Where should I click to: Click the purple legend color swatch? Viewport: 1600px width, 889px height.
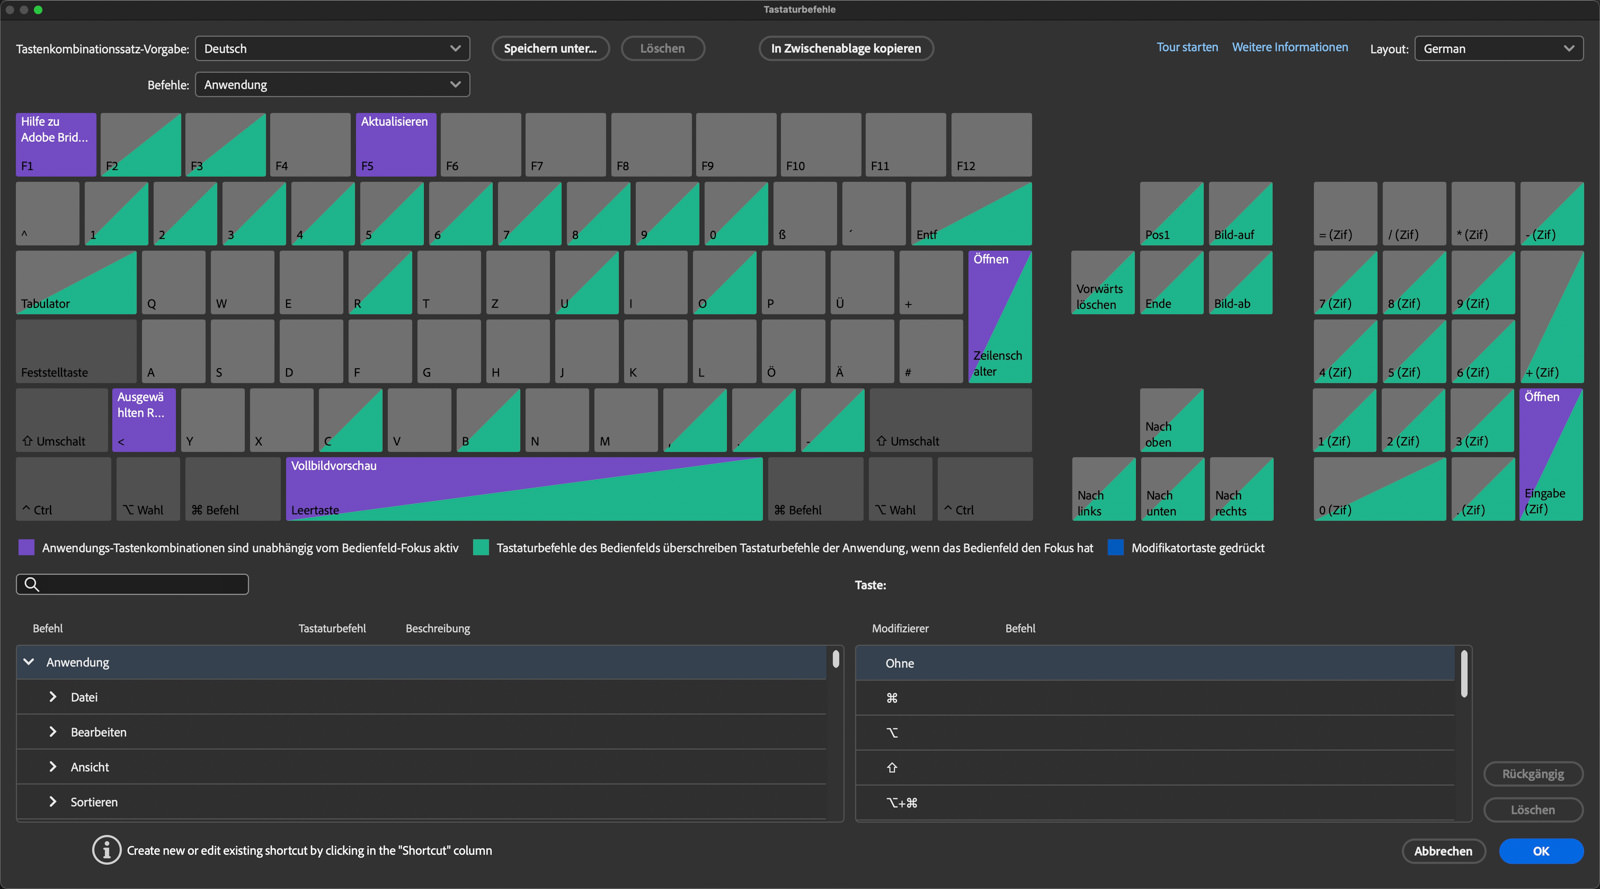point(27,548)
